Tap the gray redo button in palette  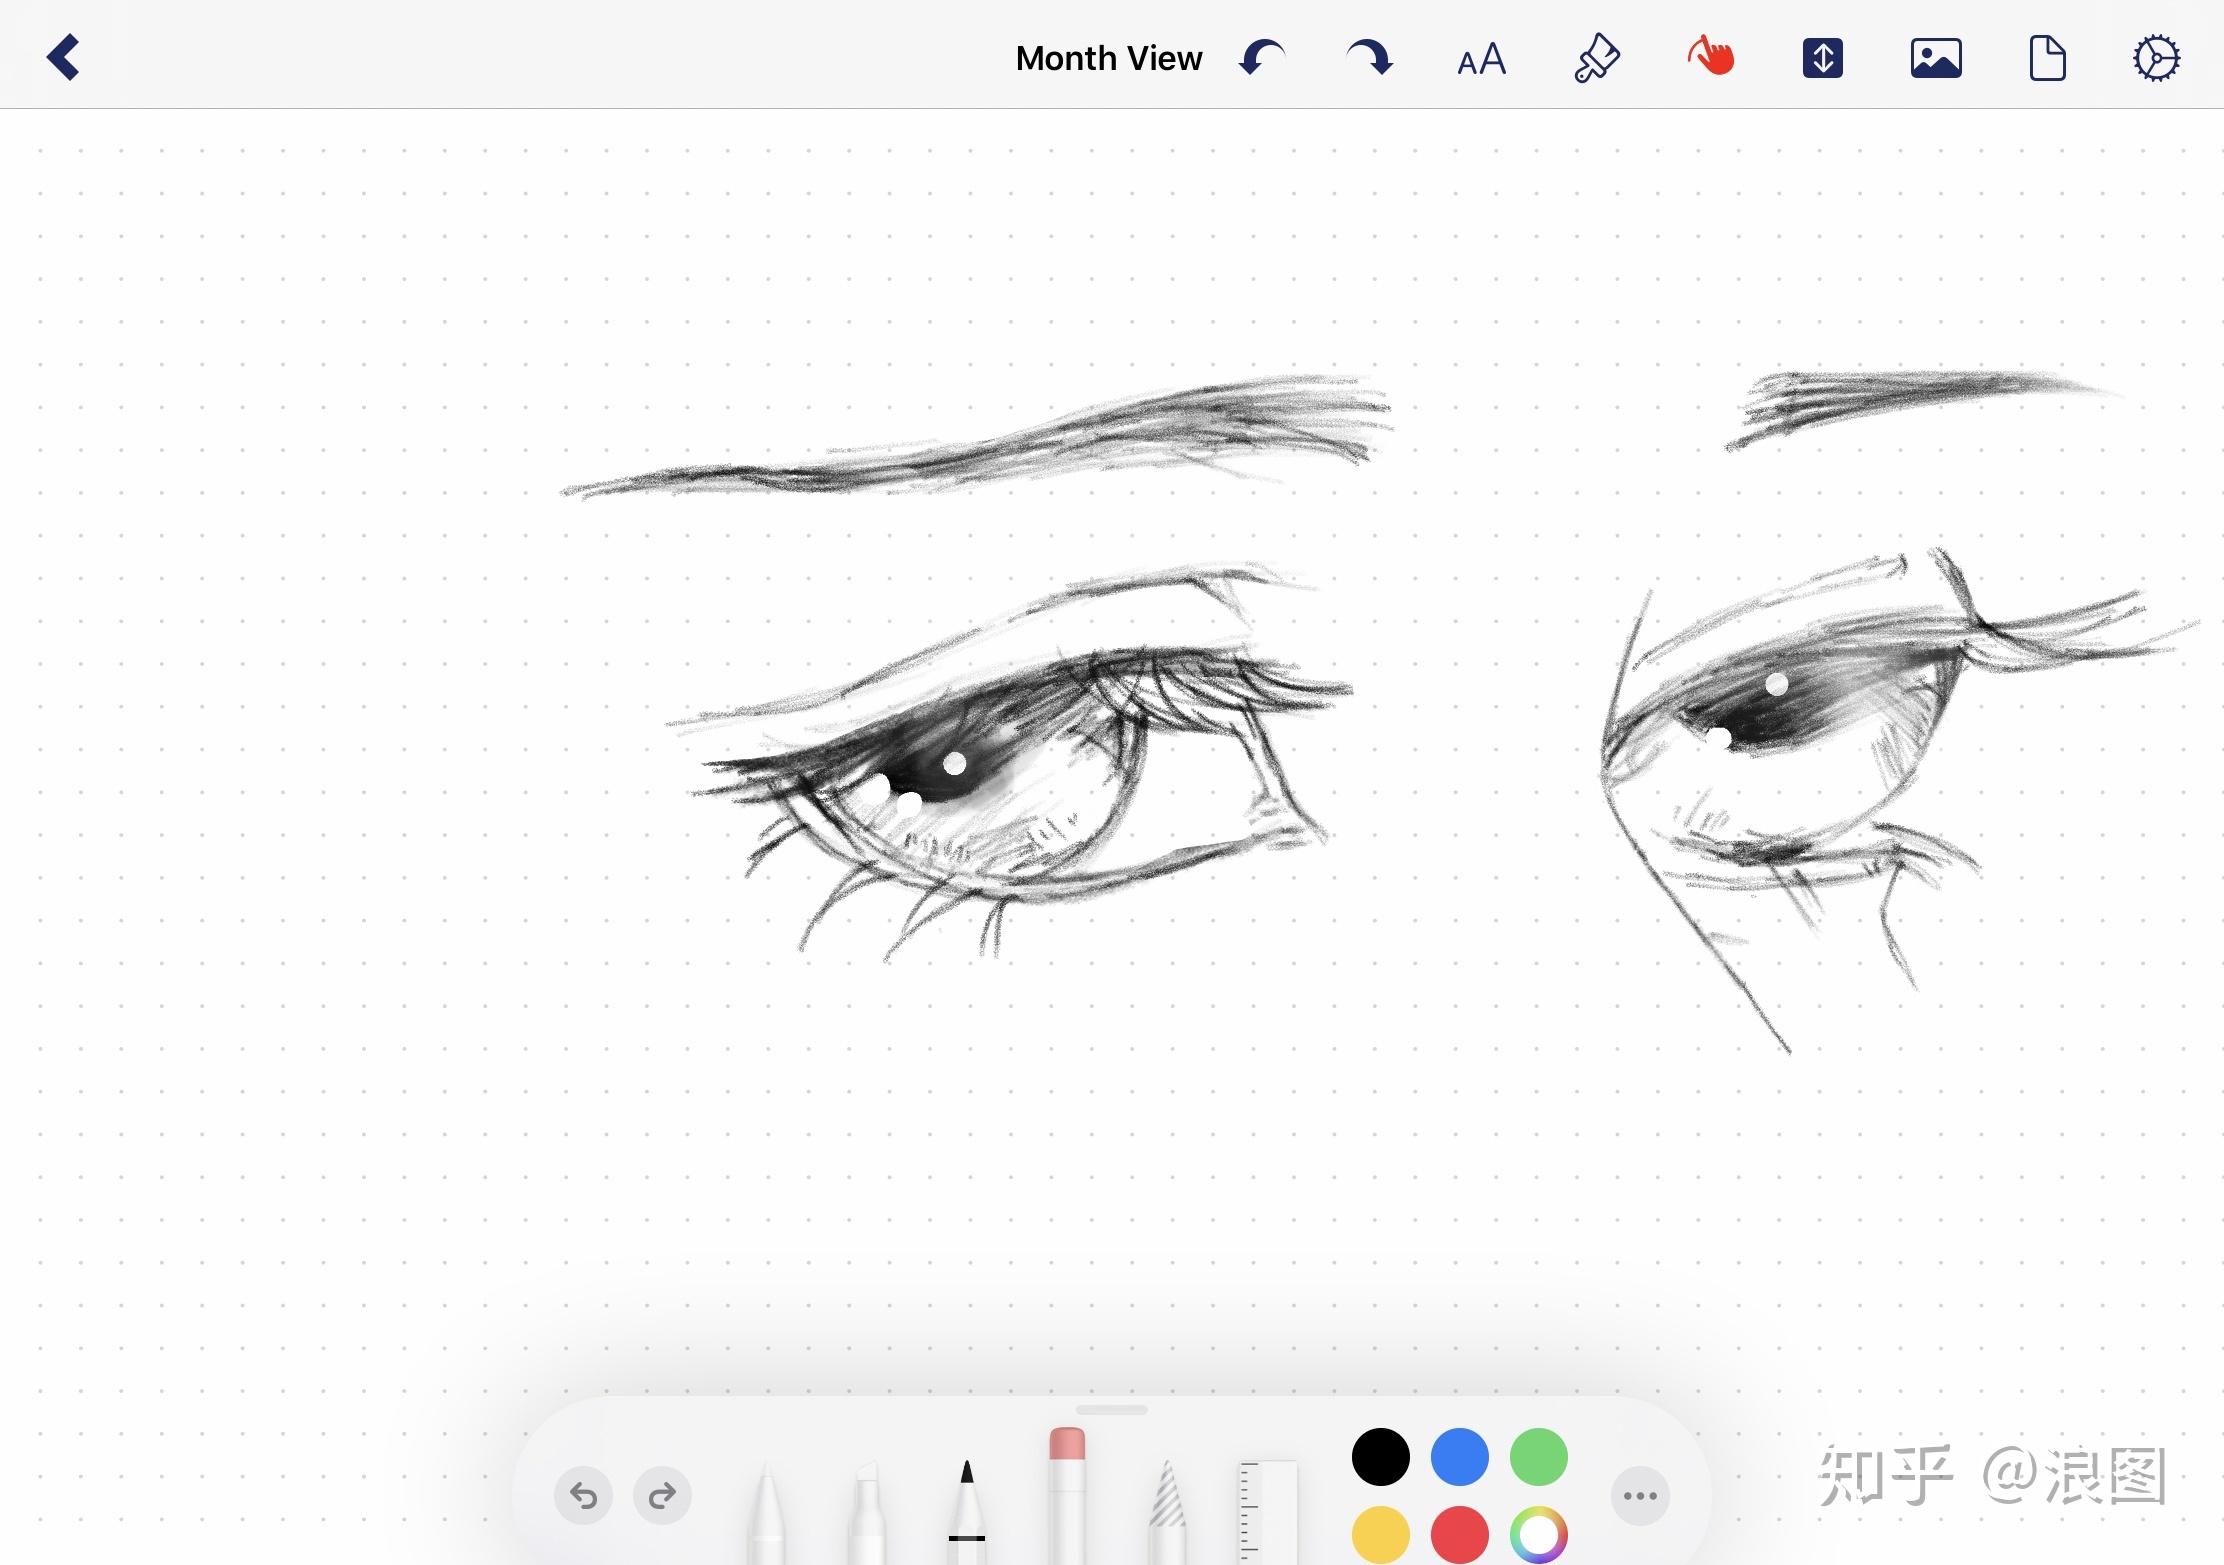(662, 1496)
